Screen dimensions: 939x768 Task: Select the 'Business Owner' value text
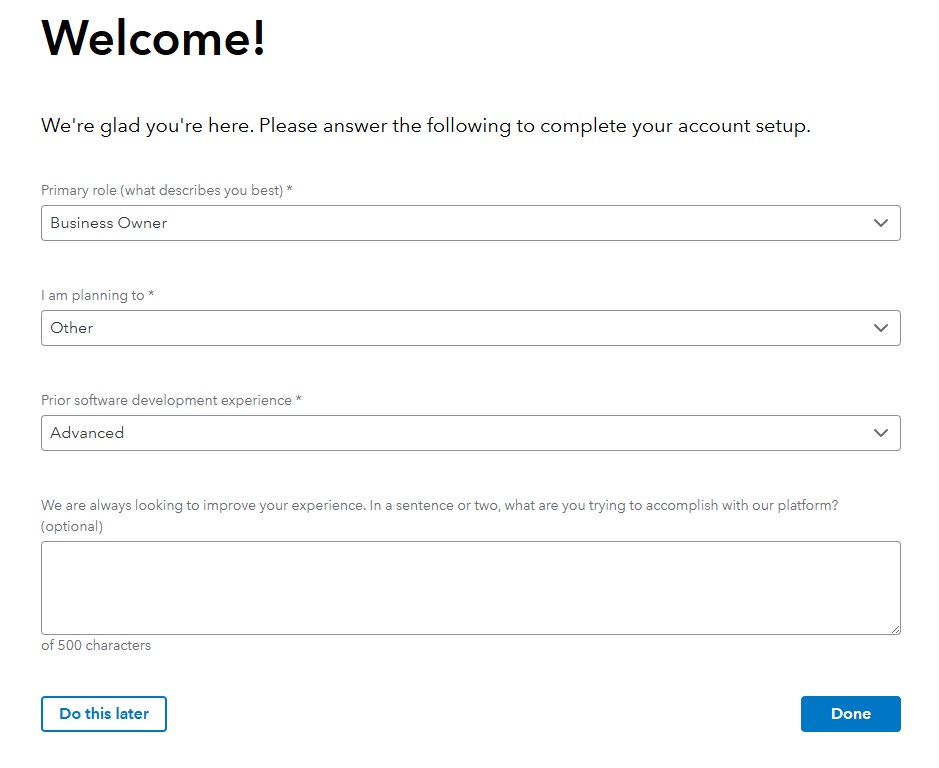pyautogui.click(x=108, y=222)
